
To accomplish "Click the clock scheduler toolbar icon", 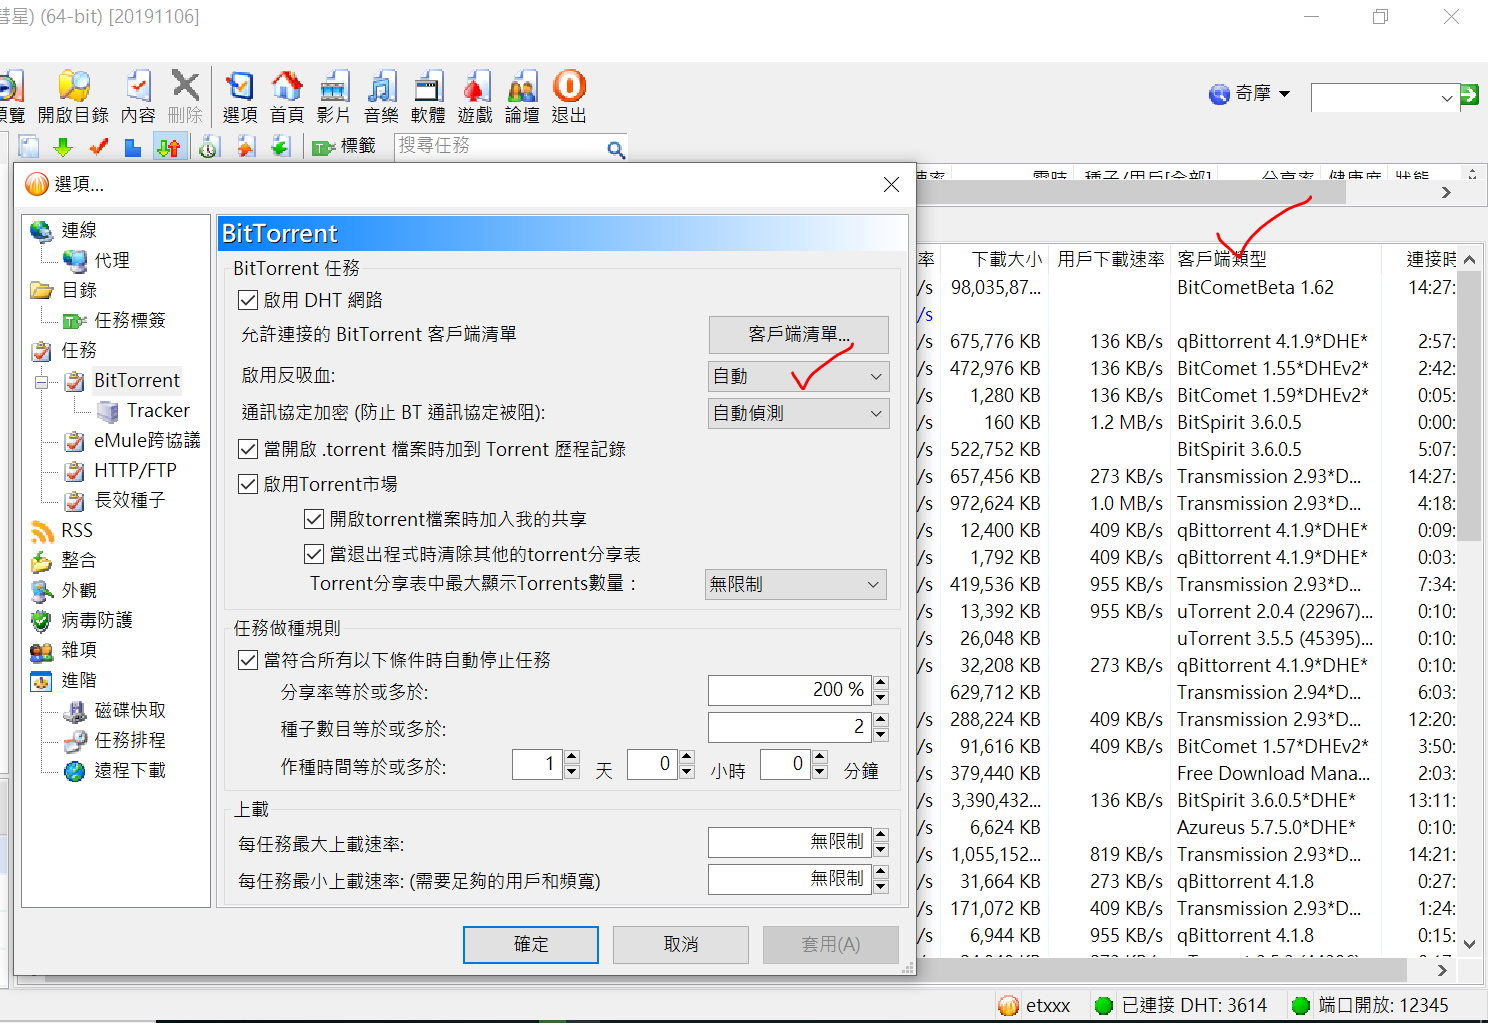I will [208, 147].
